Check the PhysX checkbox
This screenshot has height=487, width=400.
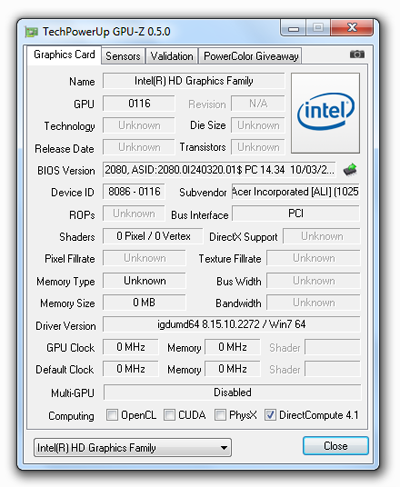220,415
